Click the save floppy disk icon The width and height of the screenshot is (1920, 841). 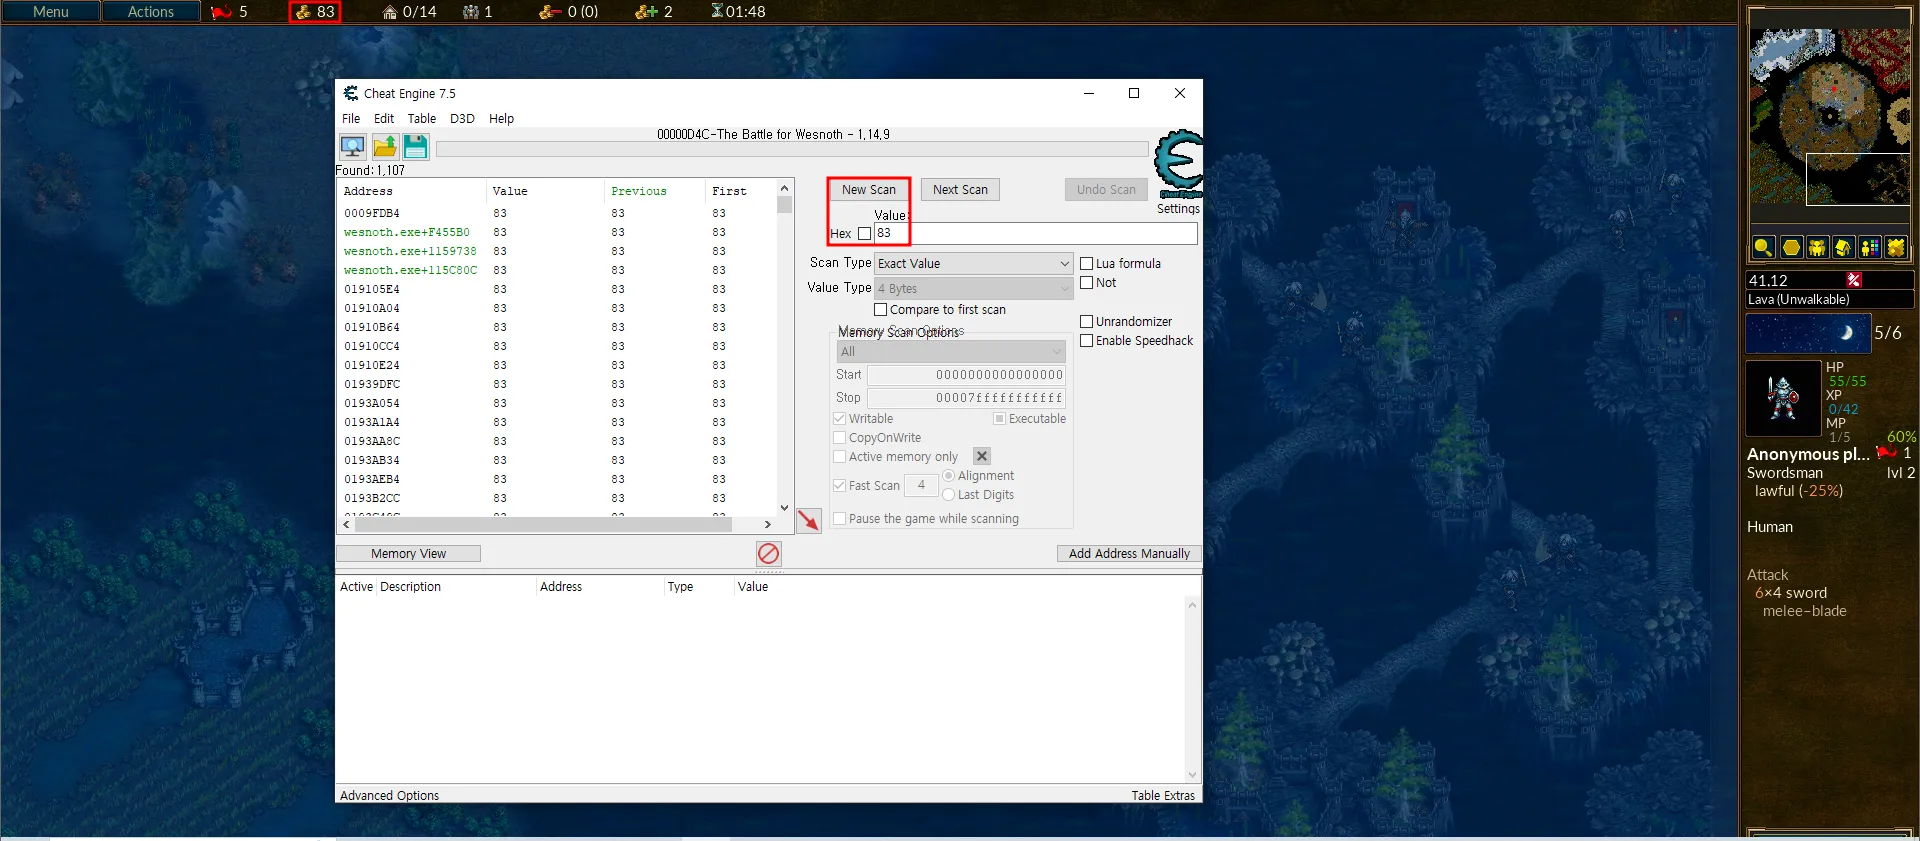tap(416, 147)
